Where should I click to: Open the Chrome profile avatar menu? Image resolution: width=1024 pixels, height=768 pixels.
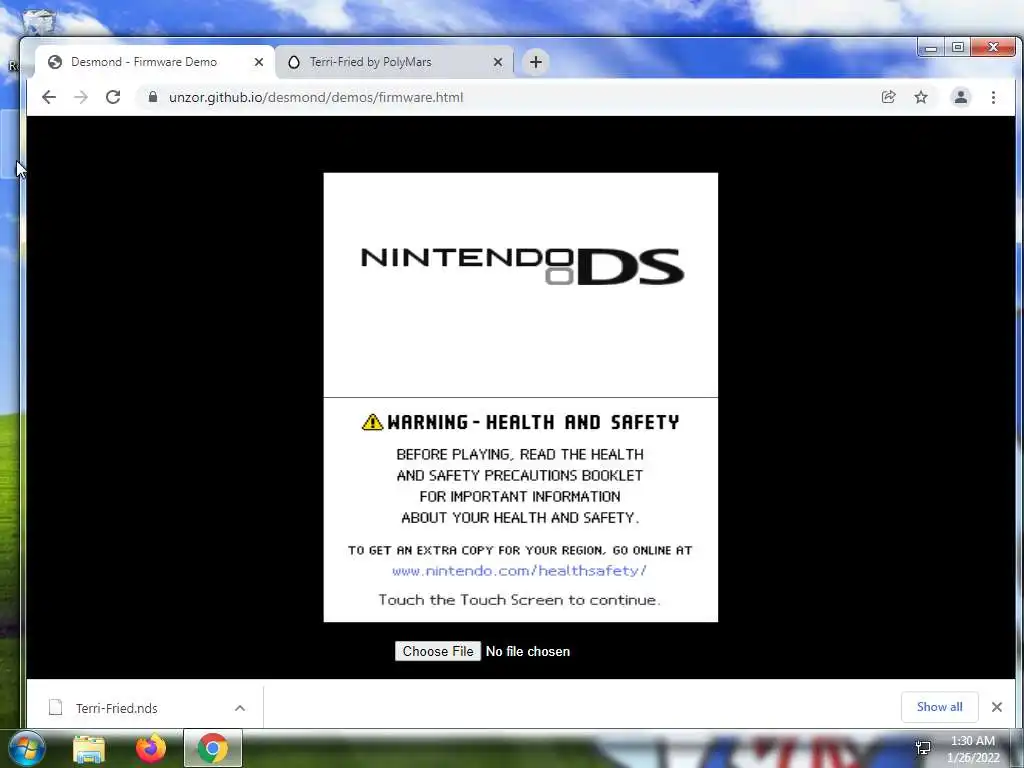pos(961,97)
